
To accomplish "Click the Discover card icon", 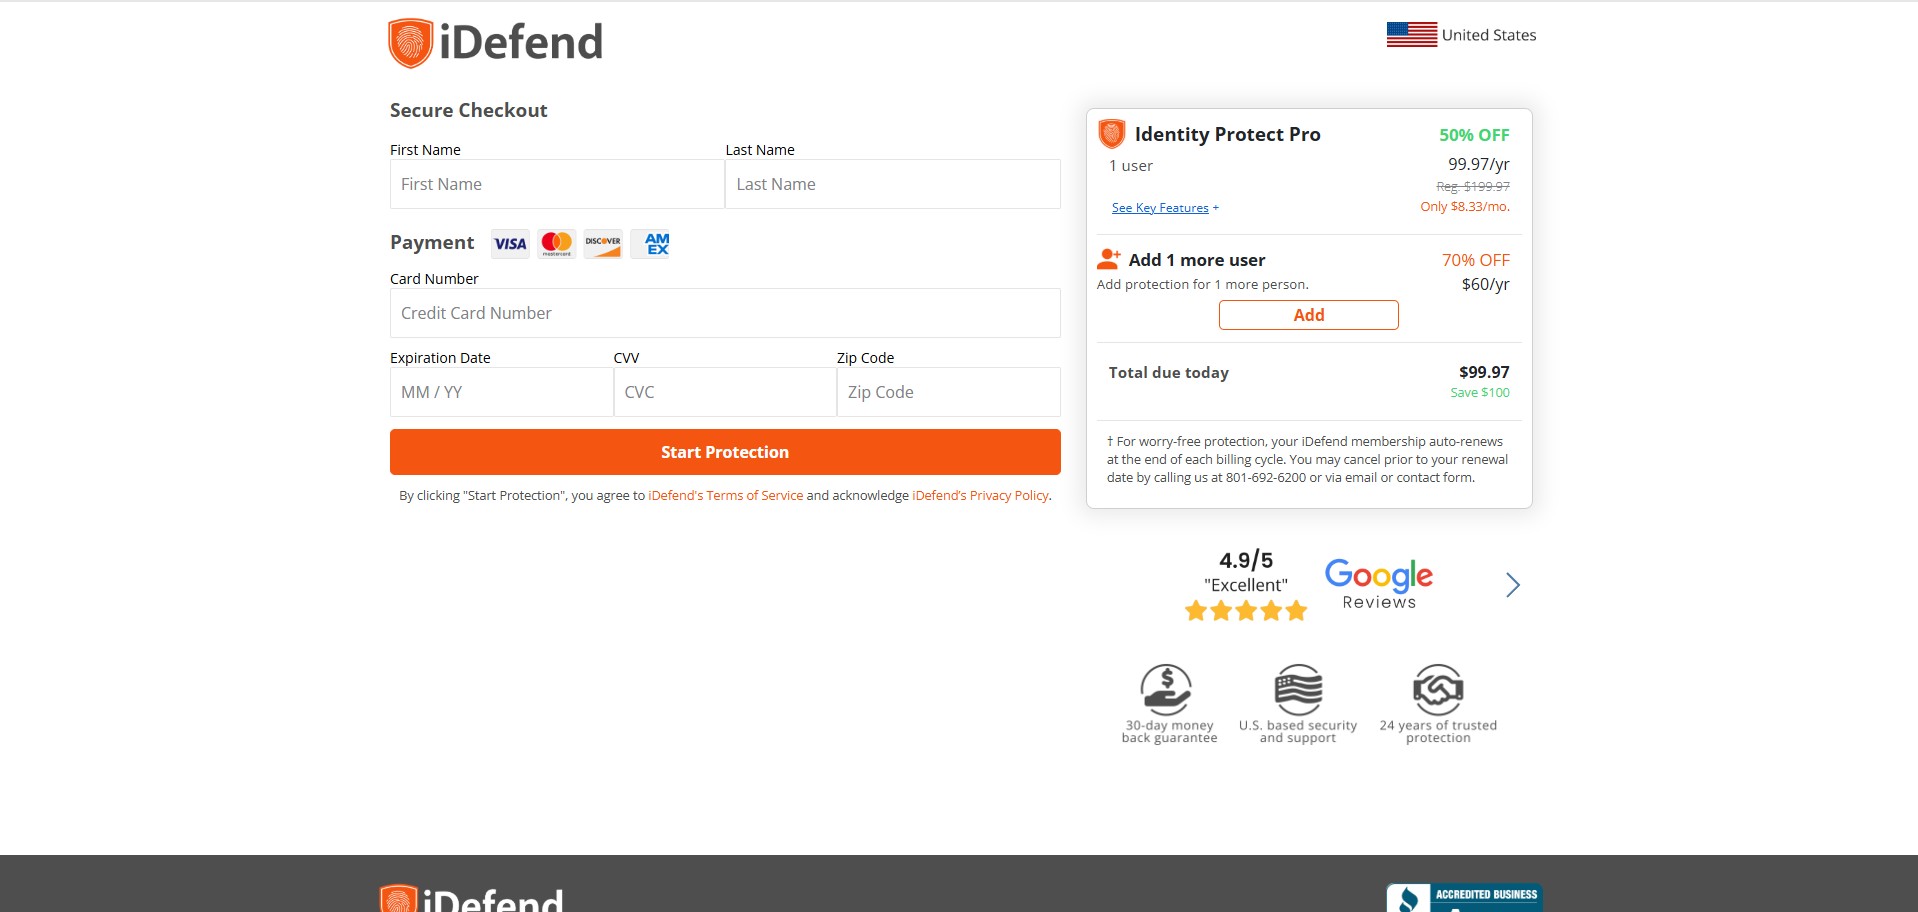I will tap(603, 244).
